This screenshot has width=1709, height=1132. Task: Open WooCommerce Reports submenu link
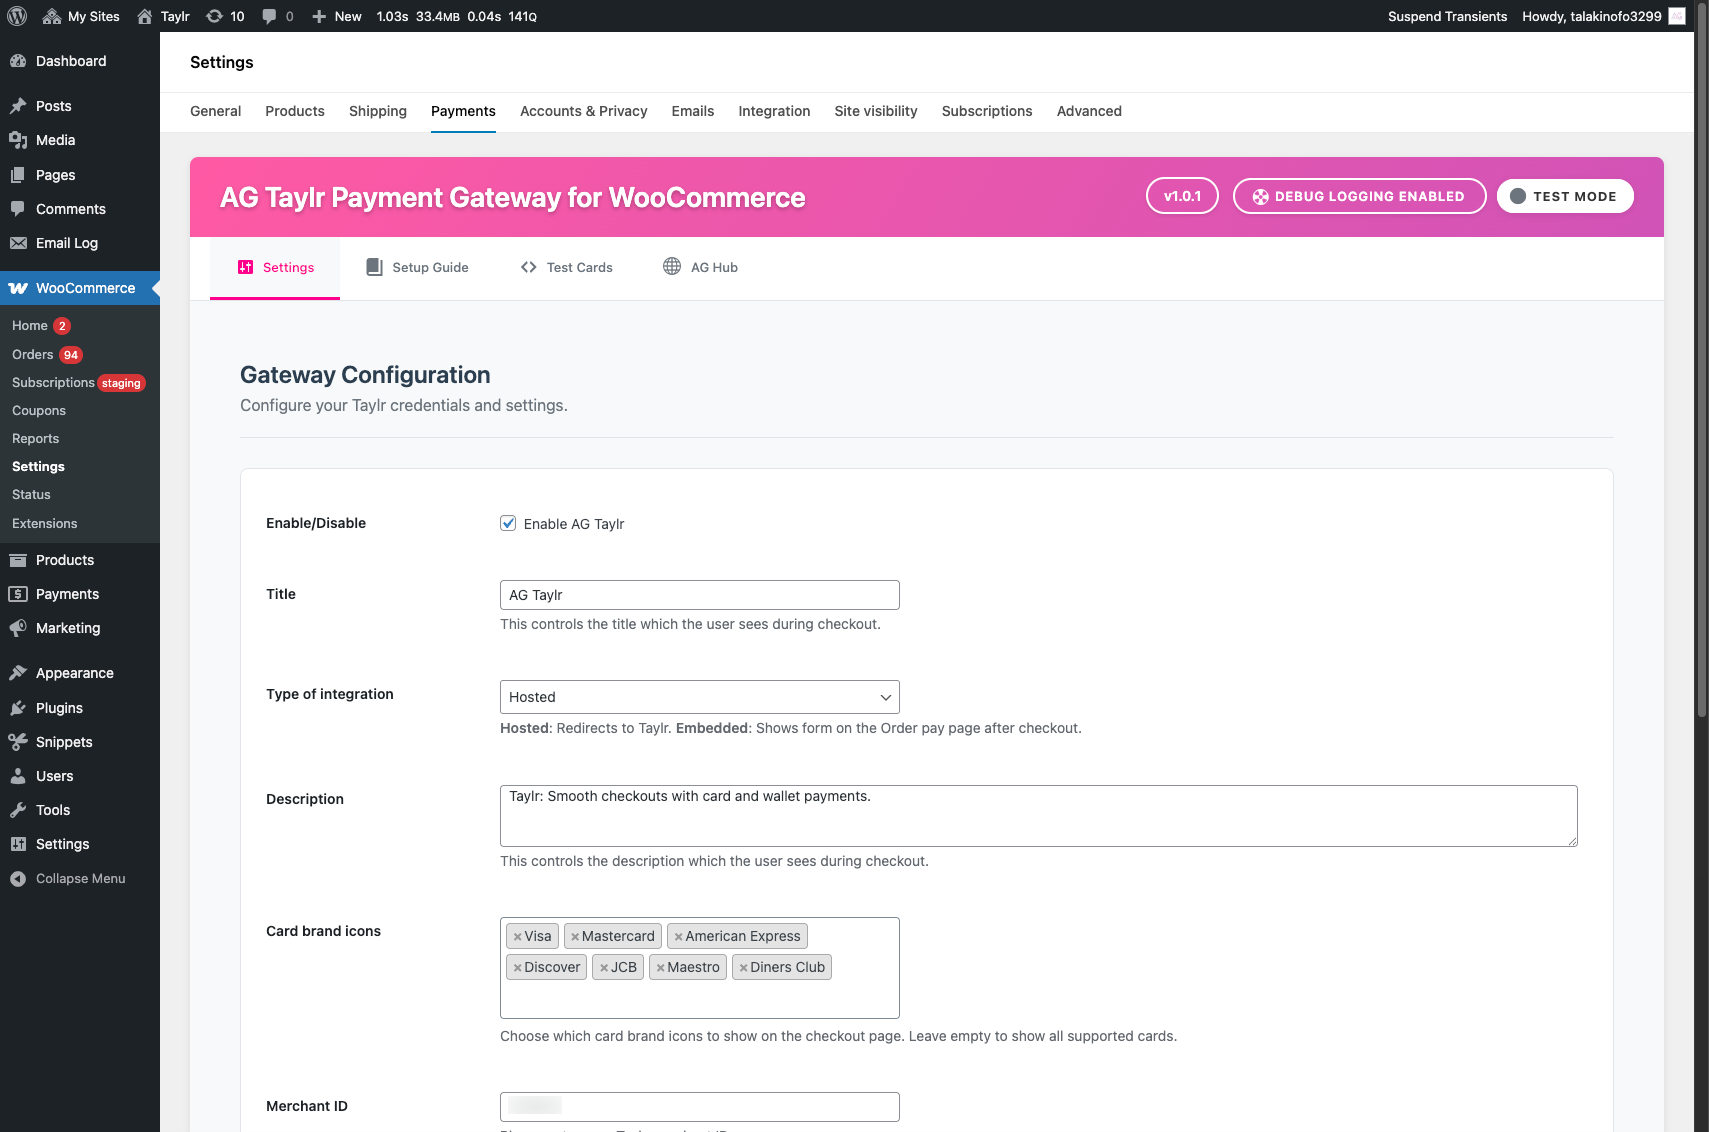coord(36,439)
